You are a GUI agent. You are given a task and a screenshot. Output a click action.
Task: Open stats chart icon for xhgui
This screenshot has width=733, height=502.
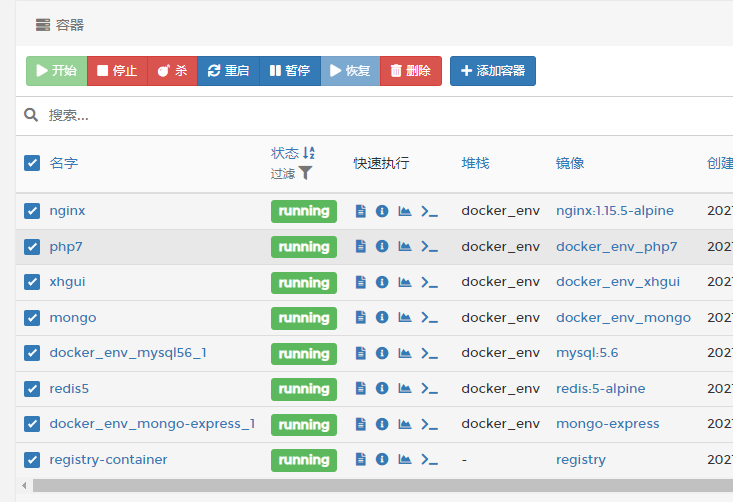(405, 282)
